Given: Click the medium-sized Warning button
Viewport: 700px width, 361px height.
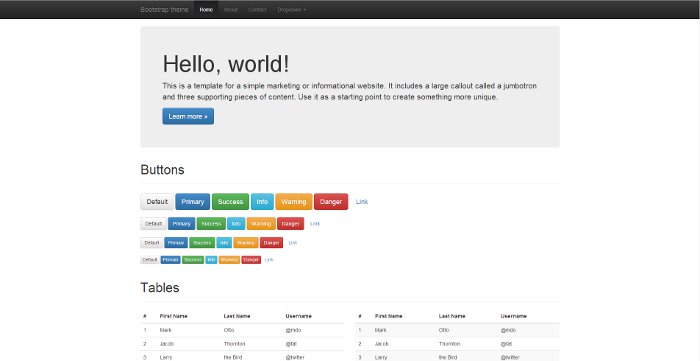Looking at the screenshot, I should [261, 224].
